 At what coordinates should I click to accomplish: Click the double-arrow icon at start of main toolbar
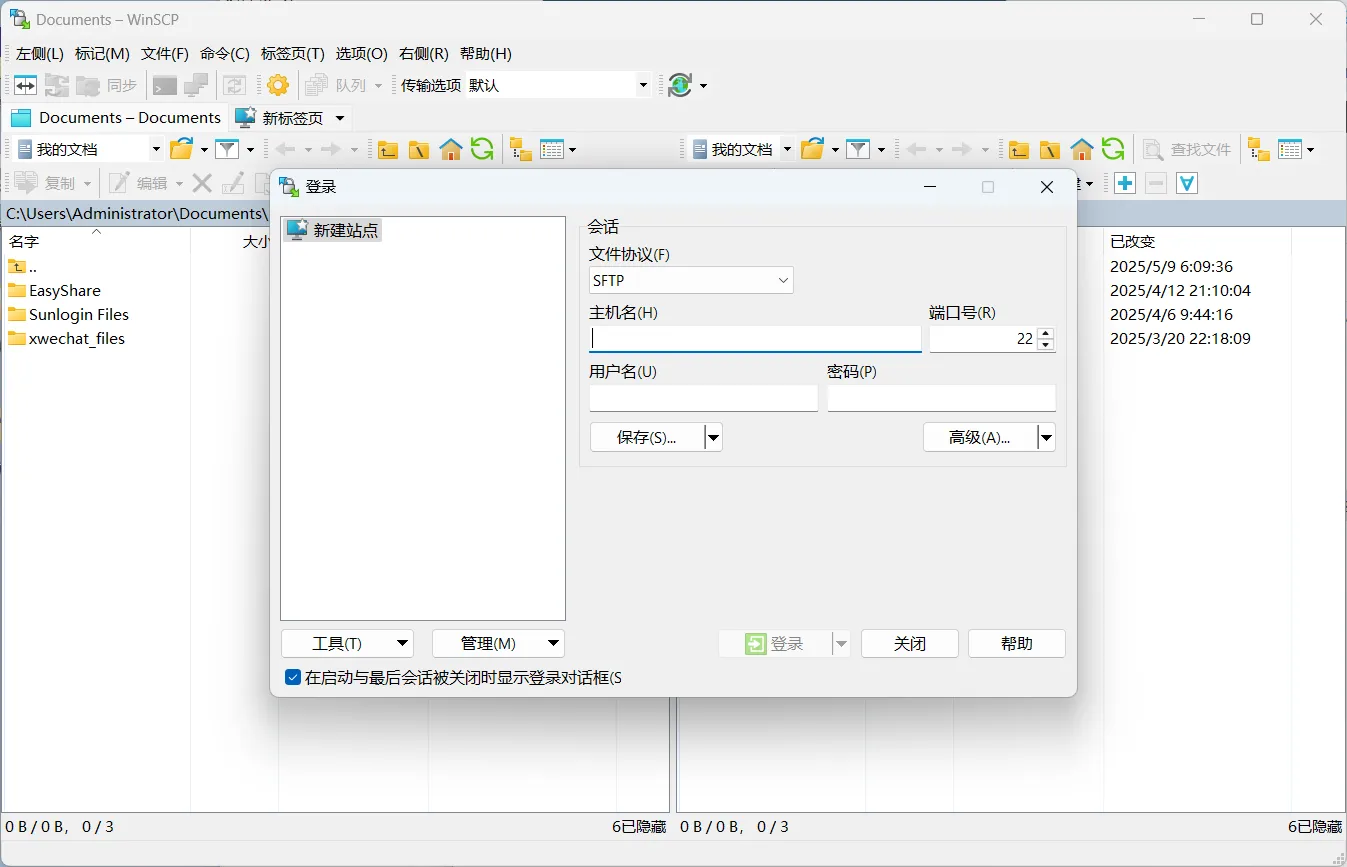[x=25, y=85]
